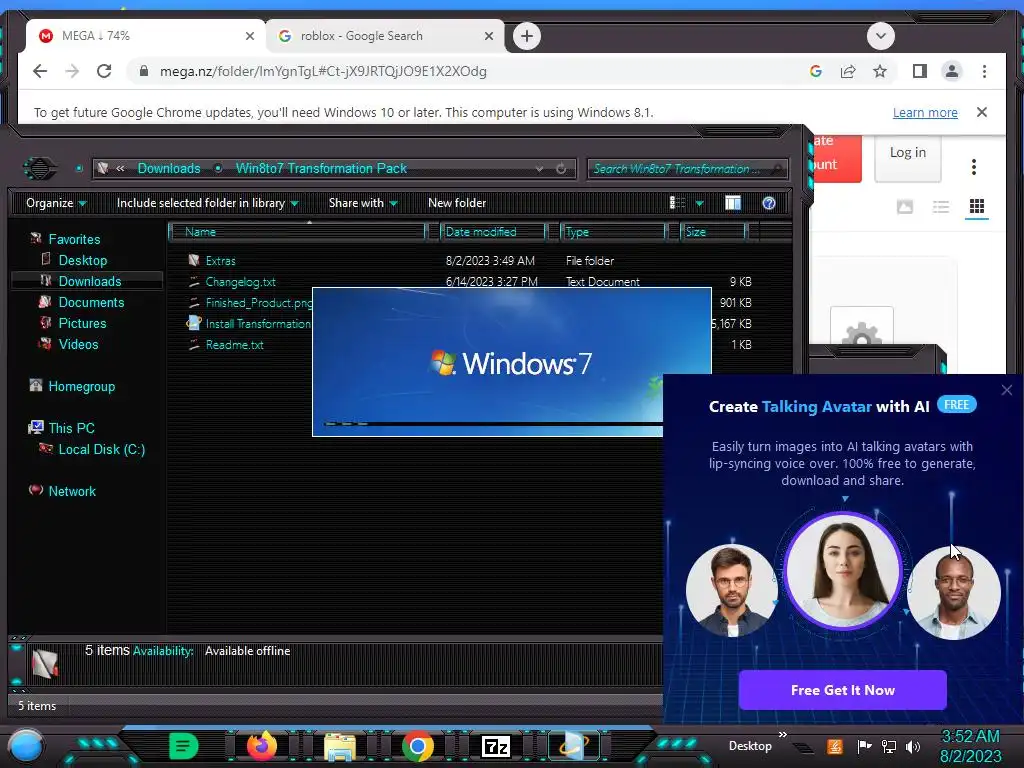
Task: Sort files by Size column
Action: [x=713, y=232]
